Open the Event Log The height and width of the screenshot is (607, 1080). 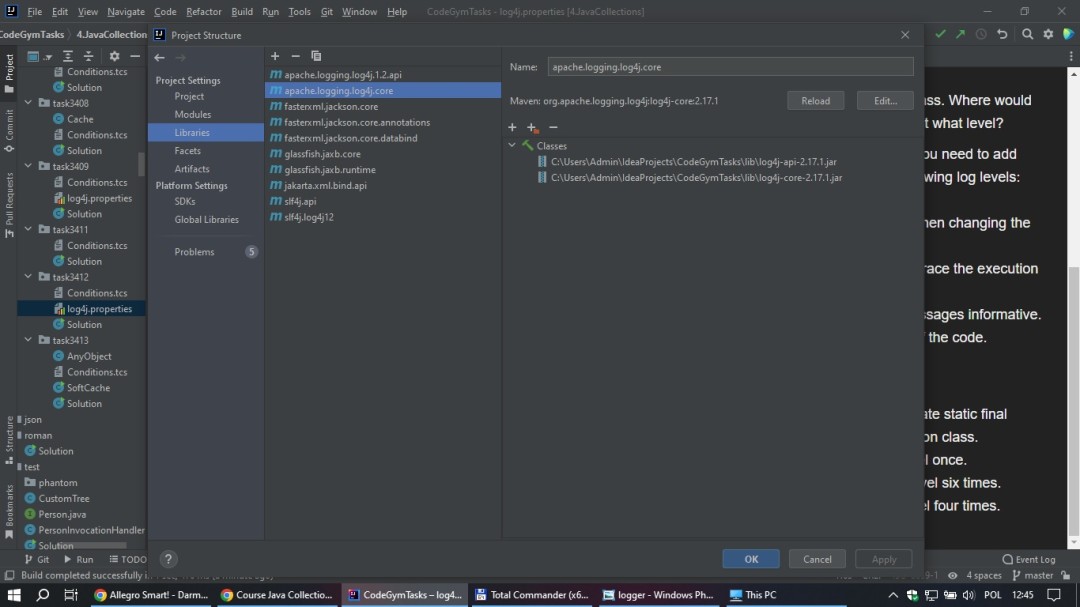coord(1029,559)
